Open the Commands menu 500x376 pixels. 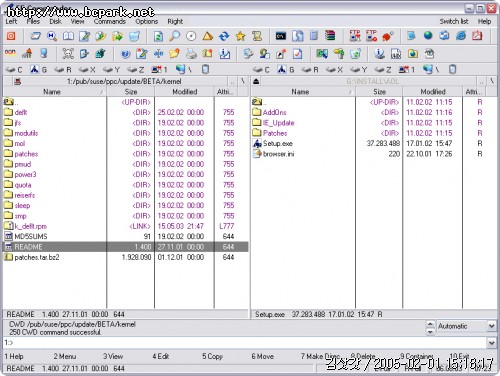(x=110, y=21)
